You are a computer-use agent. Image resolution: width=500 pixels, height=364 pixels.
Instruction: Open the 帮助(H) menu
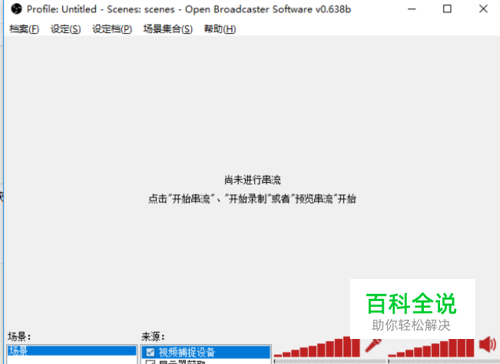point(220,29)
